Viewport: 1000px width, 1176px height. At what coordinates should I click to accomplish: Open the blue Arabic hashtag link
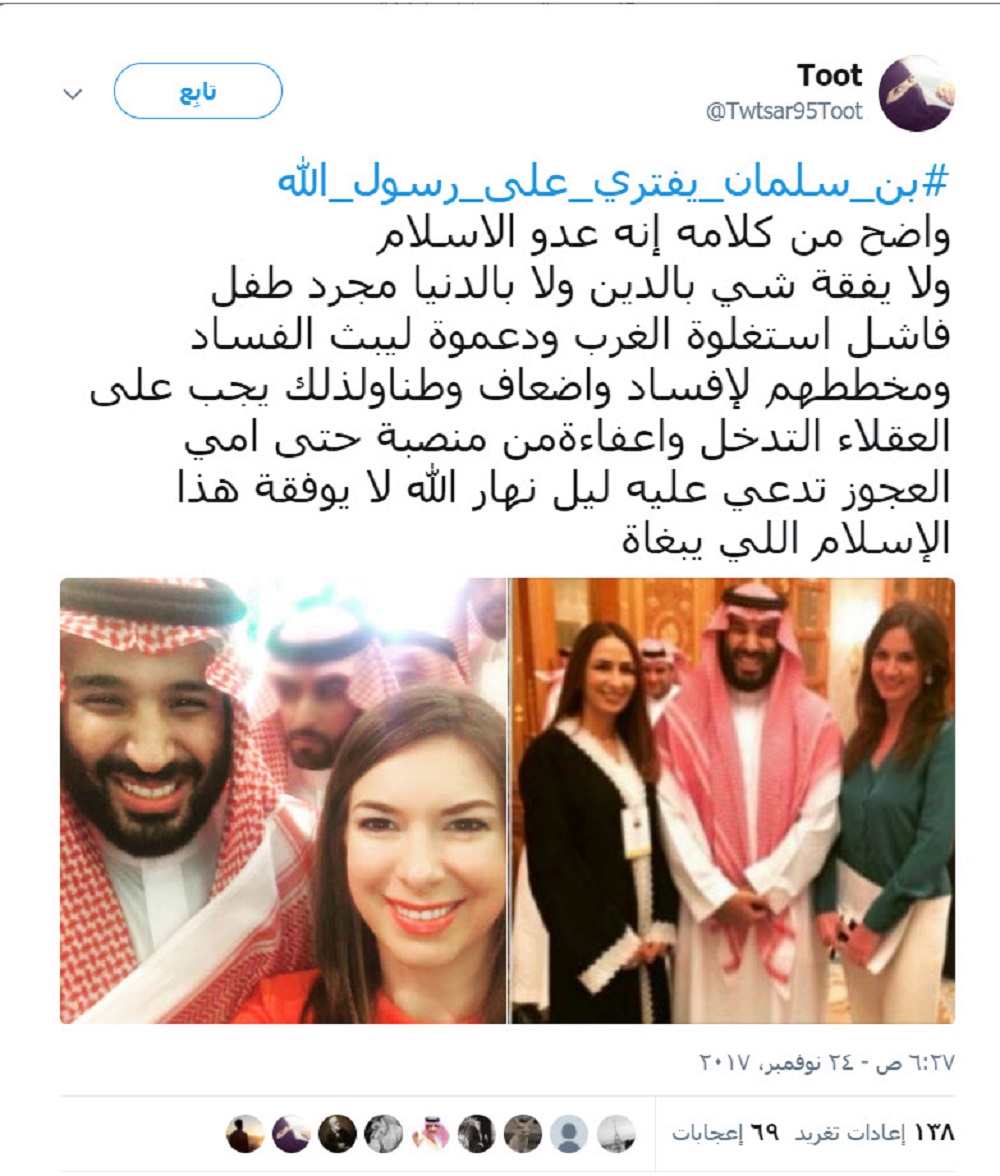coord(614,182)
